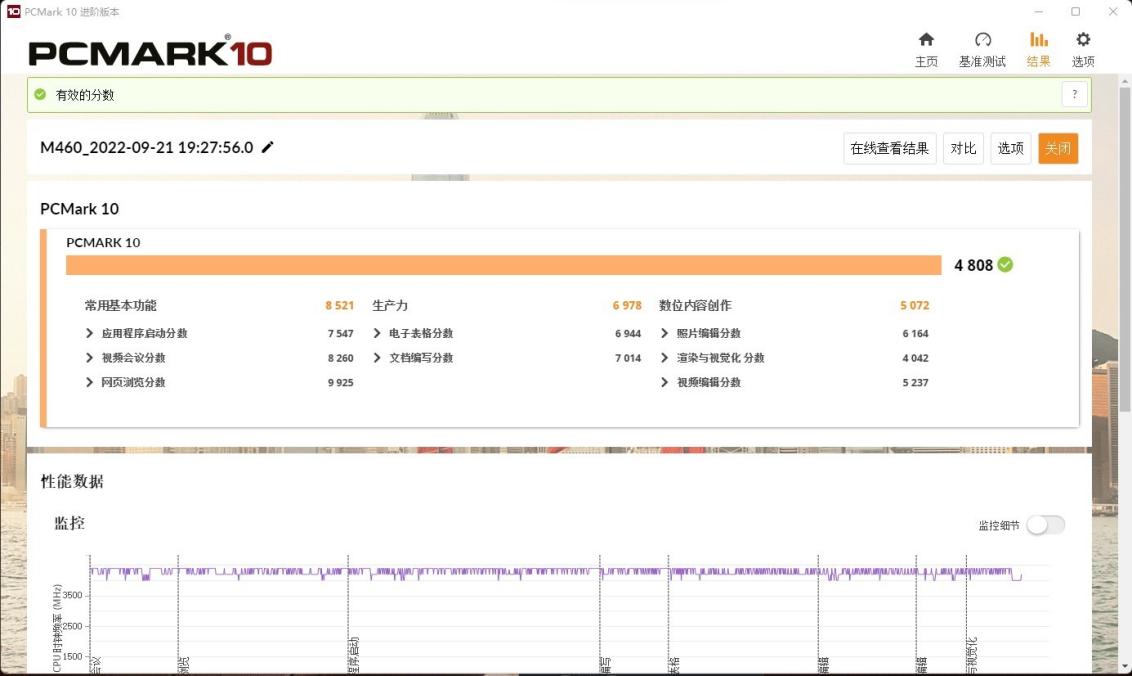Toggle the 监控细节 switch
Screen dimensions: 1132x676
coord(1045,525)
